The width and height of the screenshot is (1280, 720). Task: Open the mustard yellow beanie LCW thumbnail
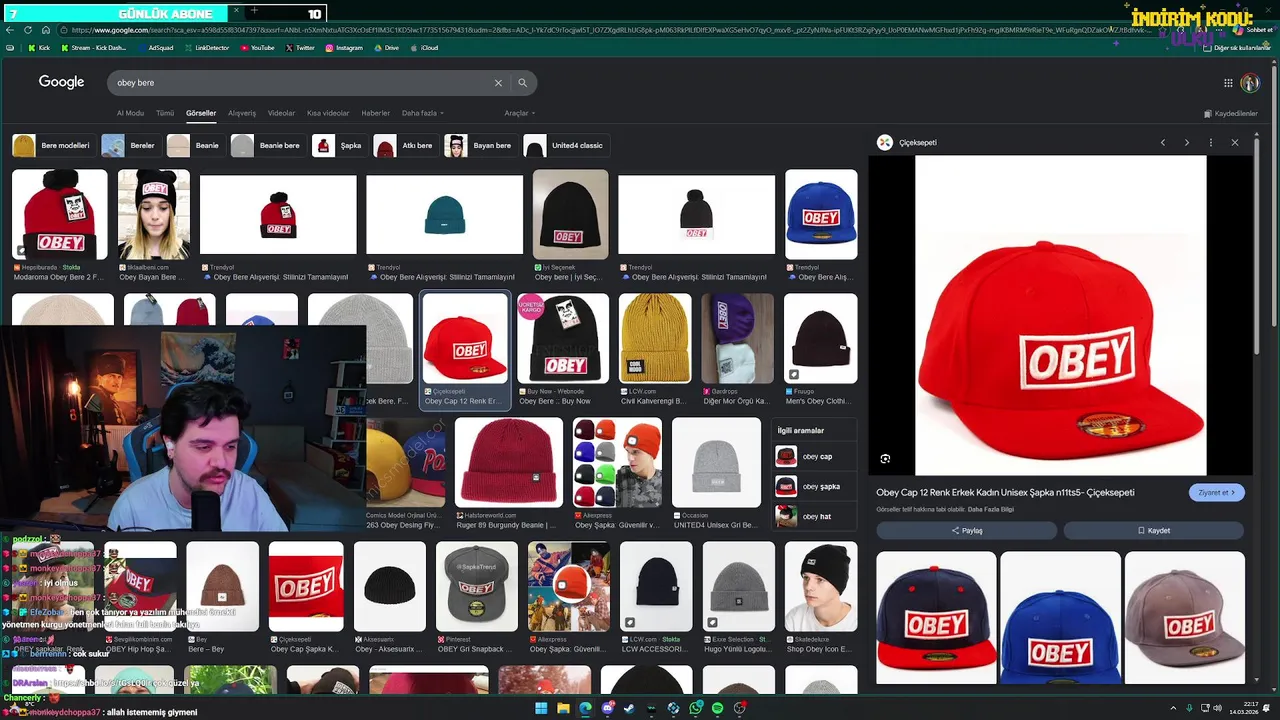coord(655,338)
